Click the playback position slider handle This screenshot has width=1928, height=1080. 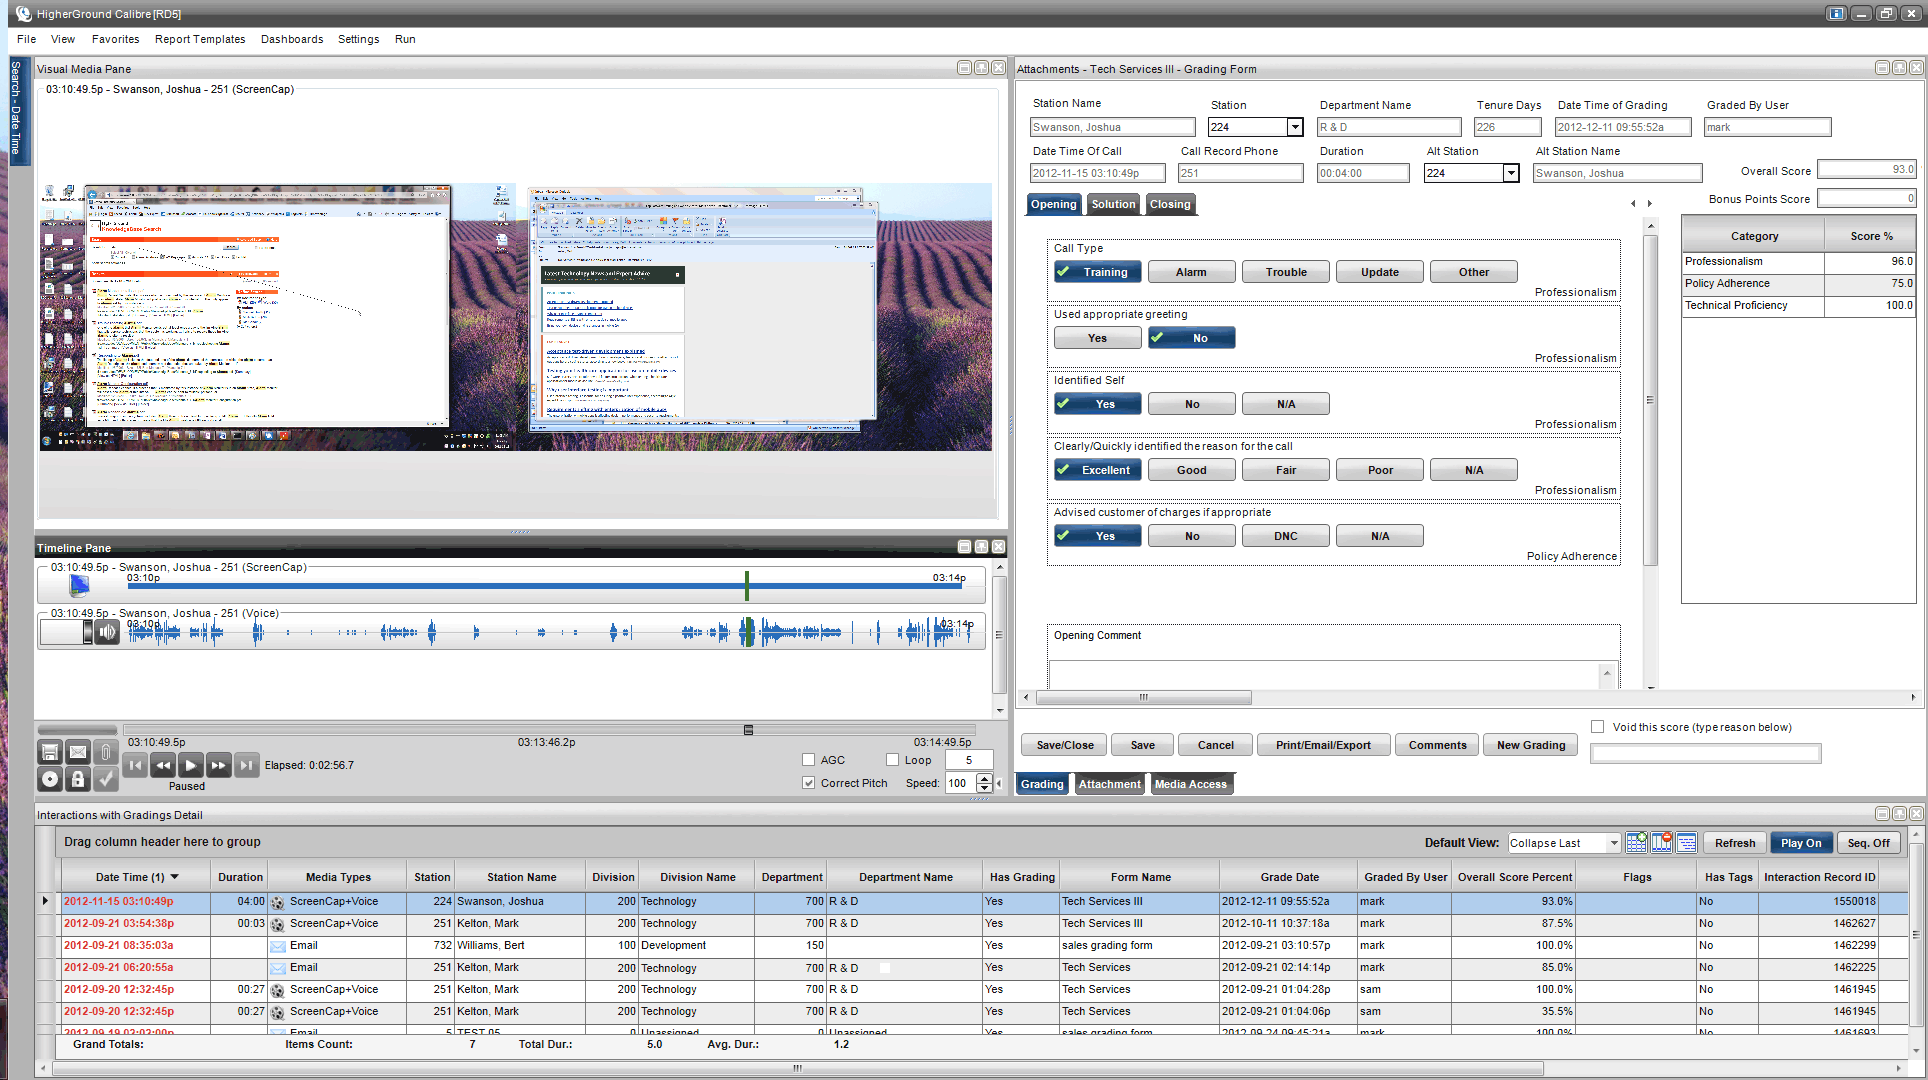coord(748,730)
